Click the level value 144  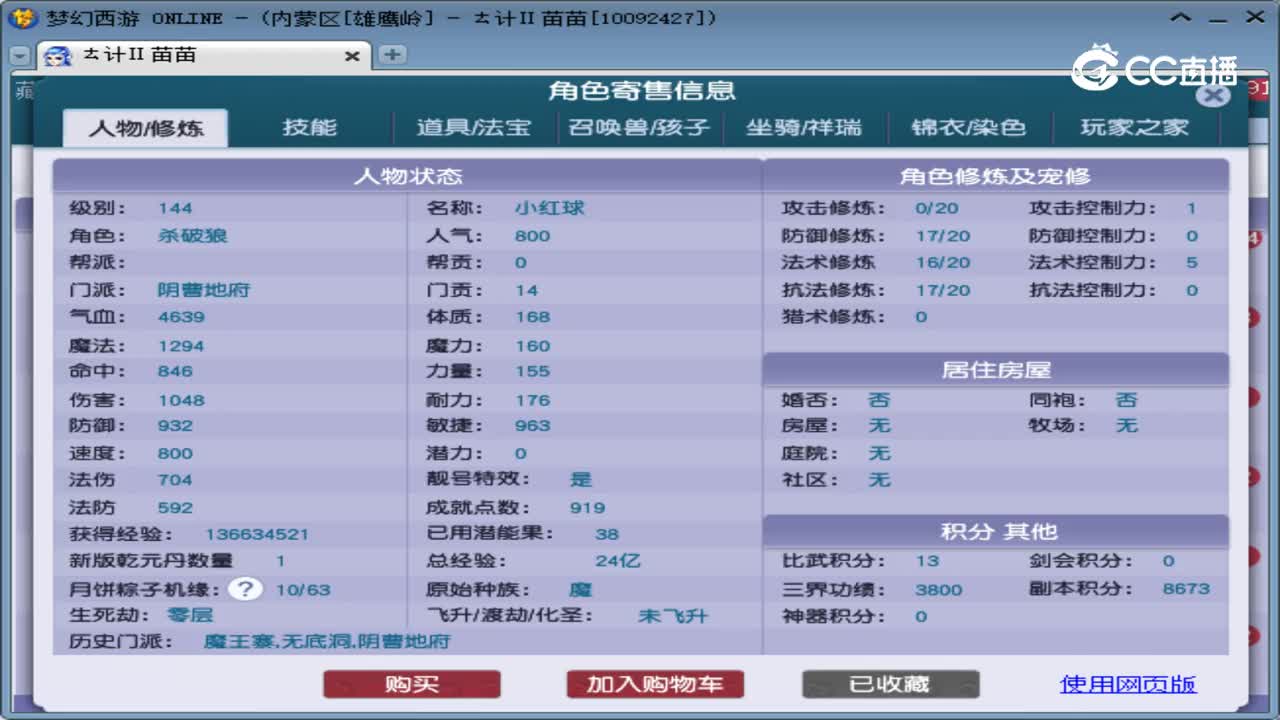pos(175,208)
